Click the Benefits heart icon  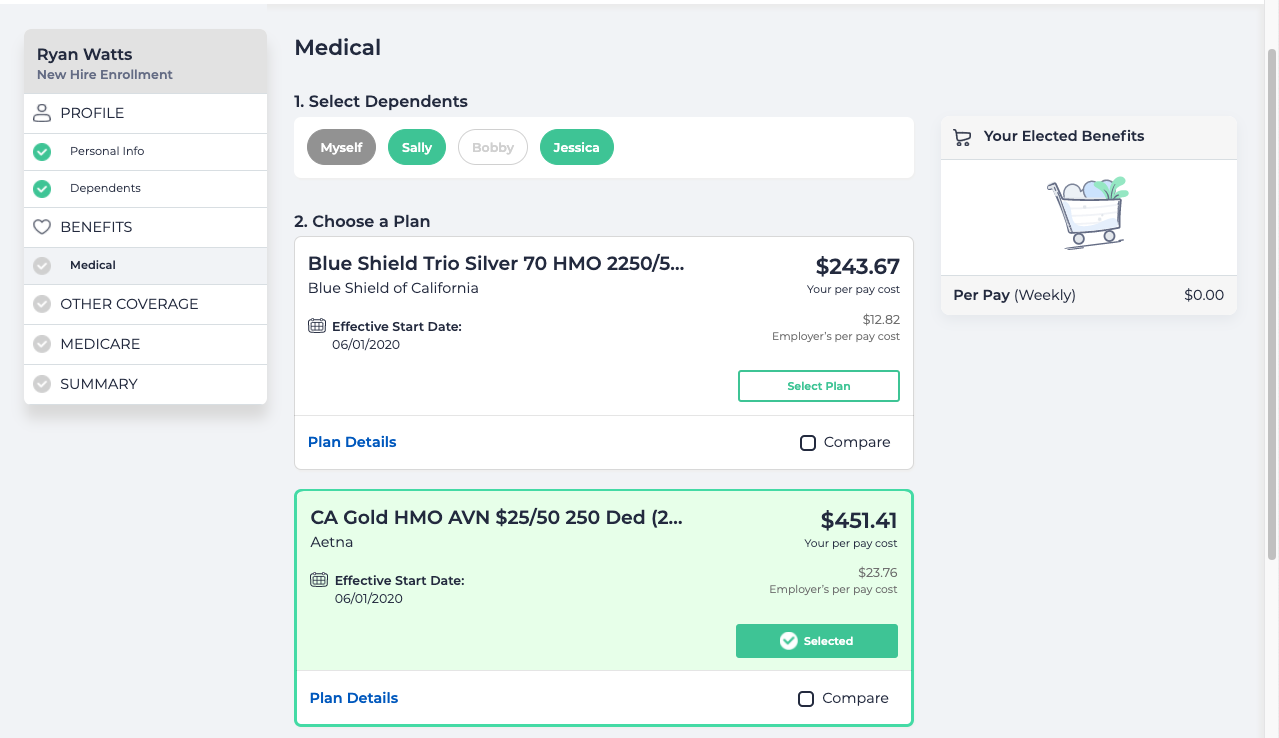click(x=42, y=227)
